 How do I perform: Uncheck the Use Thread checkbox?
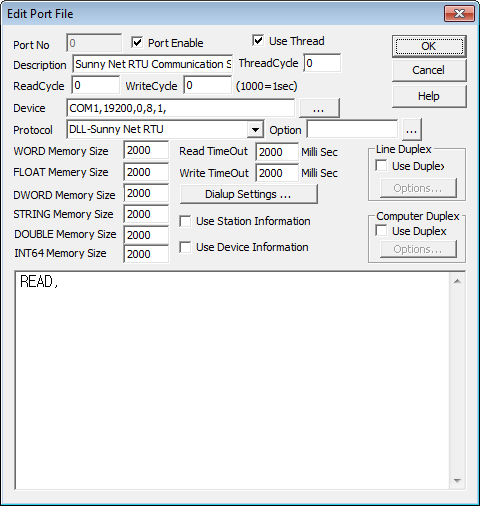pyautogui.click(x=258, y=41)
